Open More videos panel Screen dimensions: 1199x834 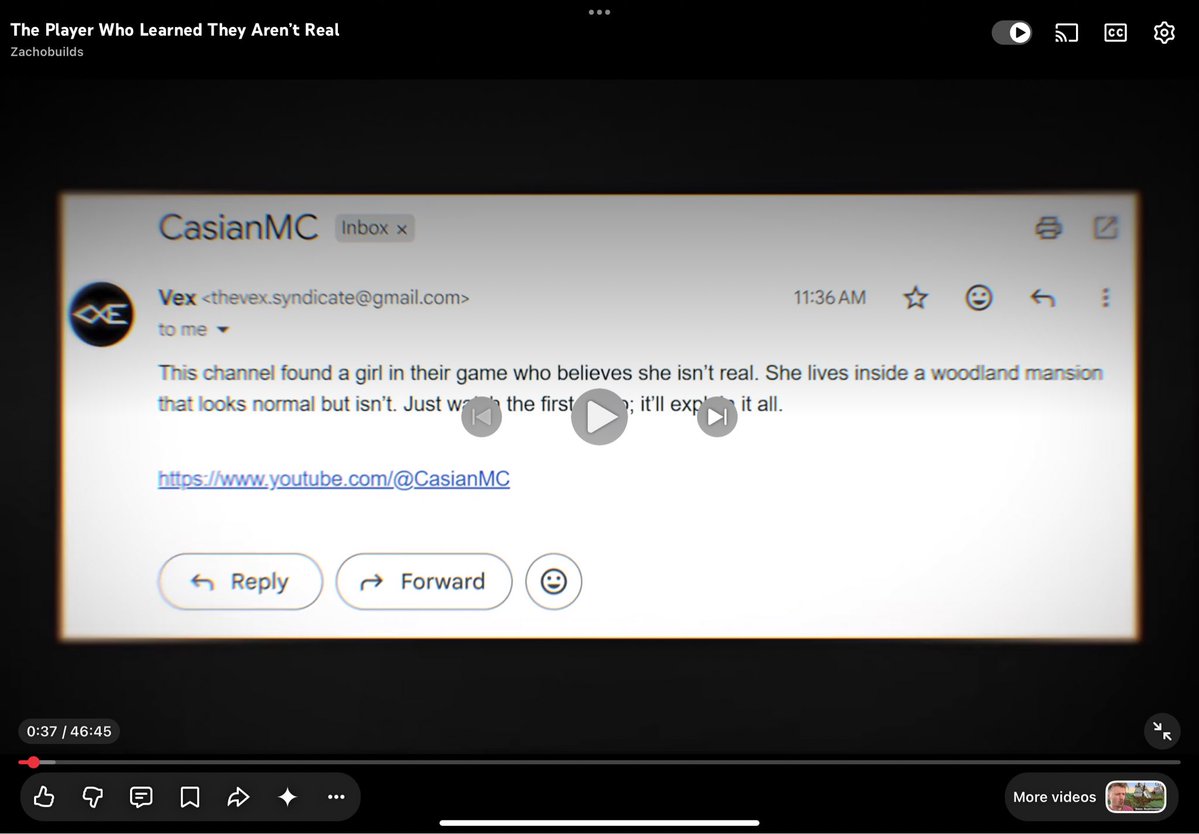pyautogui.click(x=1090, y=797)
